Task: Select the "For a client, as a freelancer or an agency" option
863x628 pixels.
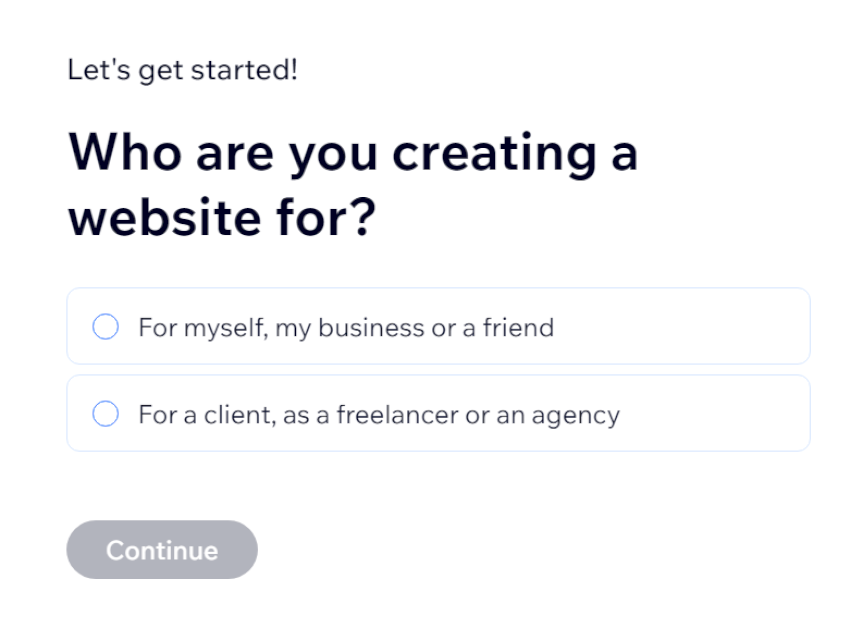Action: 437,413
